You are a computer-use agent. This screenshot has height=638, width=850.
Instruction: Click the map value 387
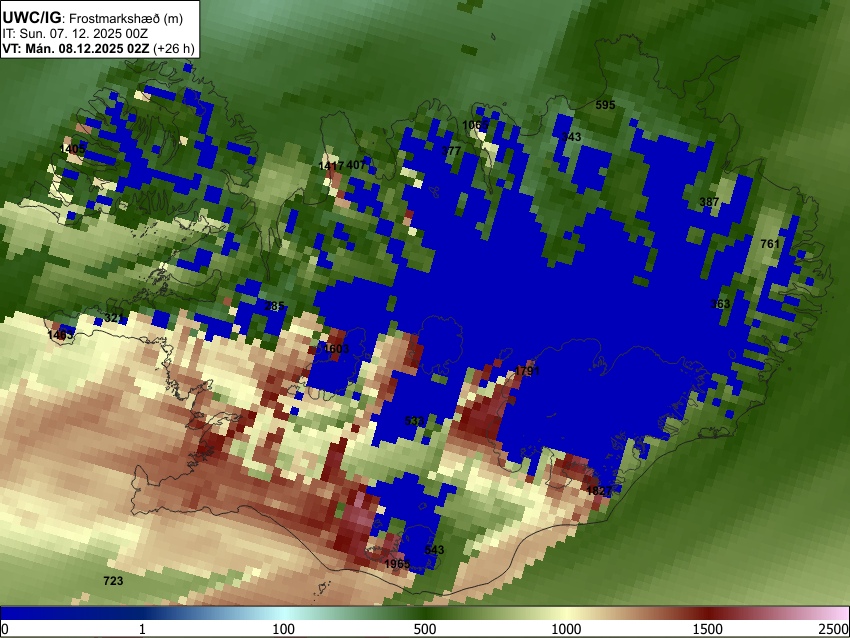[709, 202]
